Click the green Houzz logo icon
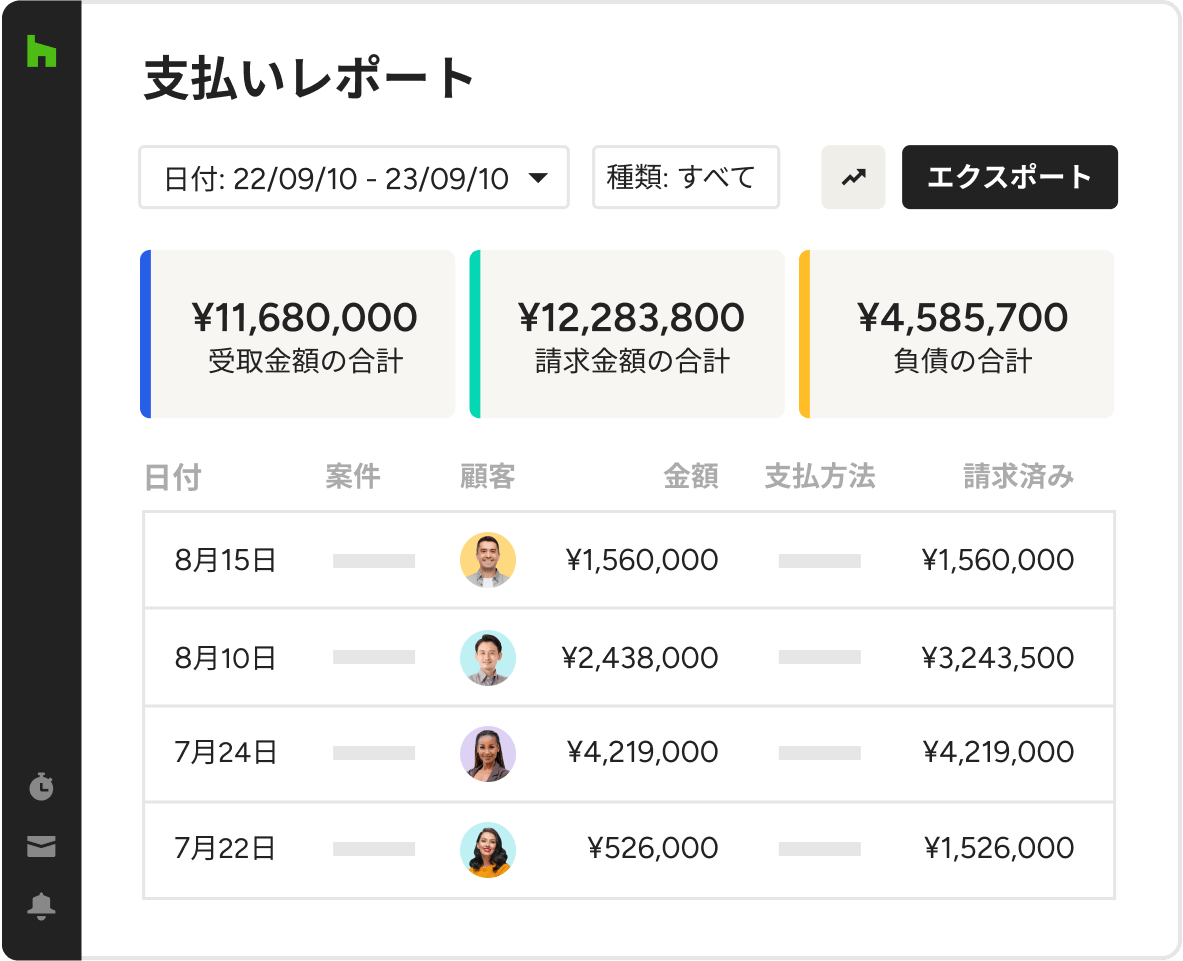This screenshot has height=961, width=1183. tap(41, 51)
